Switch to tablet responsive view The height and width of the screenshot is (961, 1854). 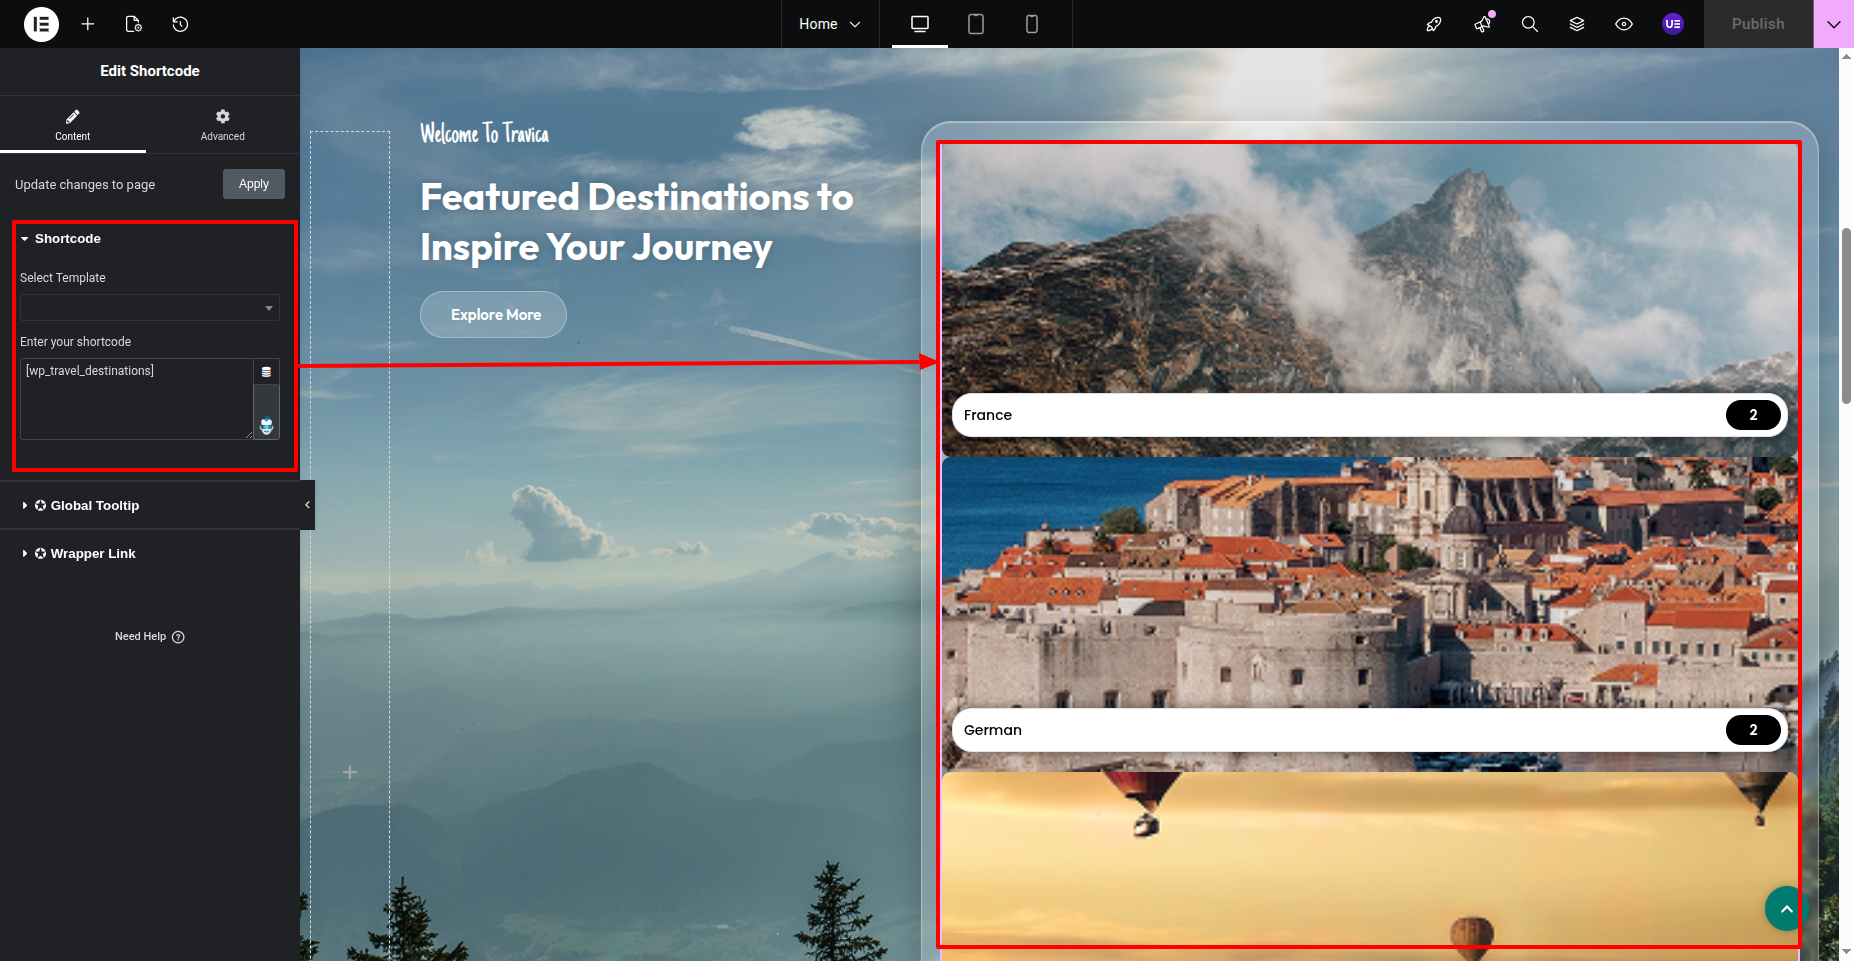976,24
